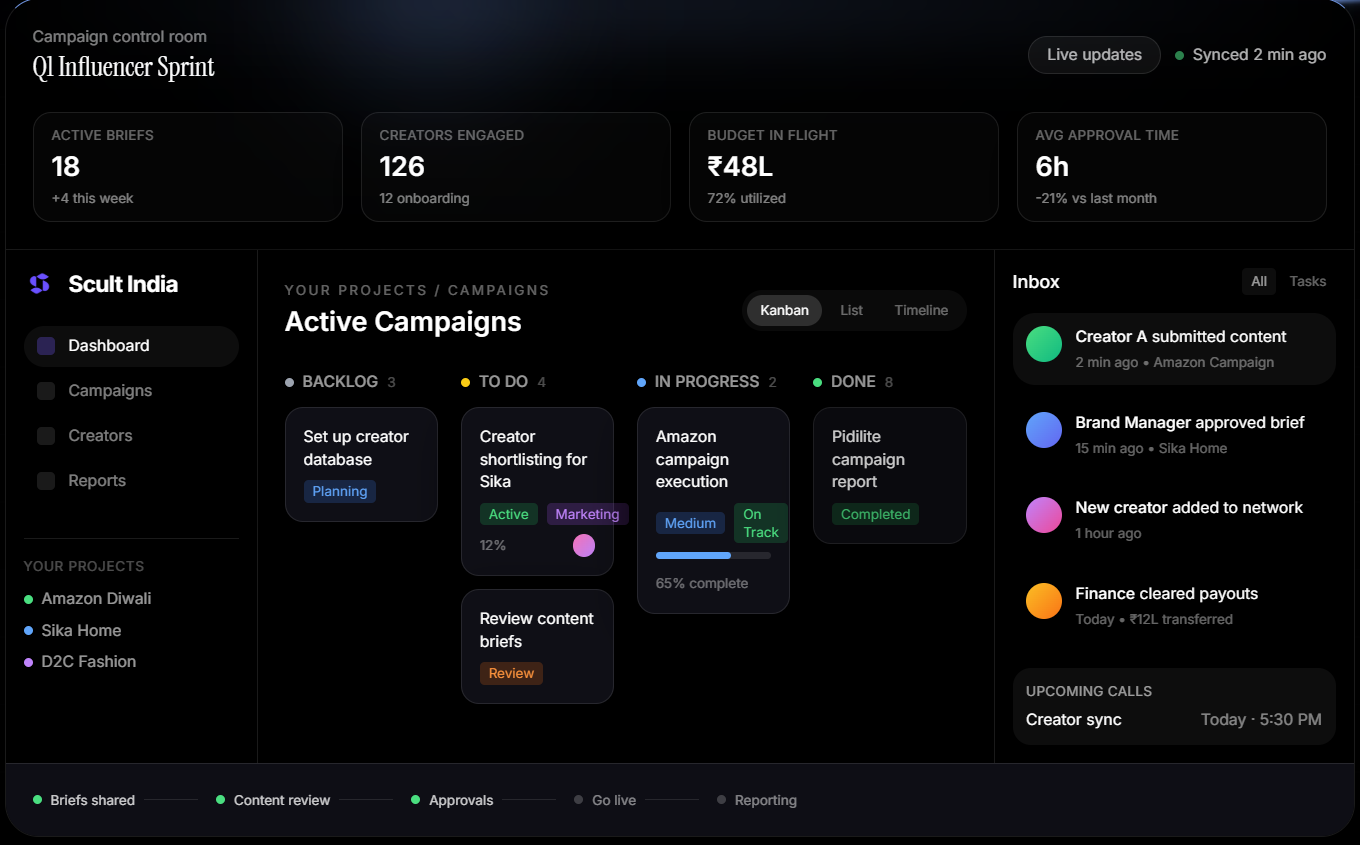Select the All tab in Inbox
Image resolution: width=1360 pixels, height=845 pixels.
[x=1259, y=282]
